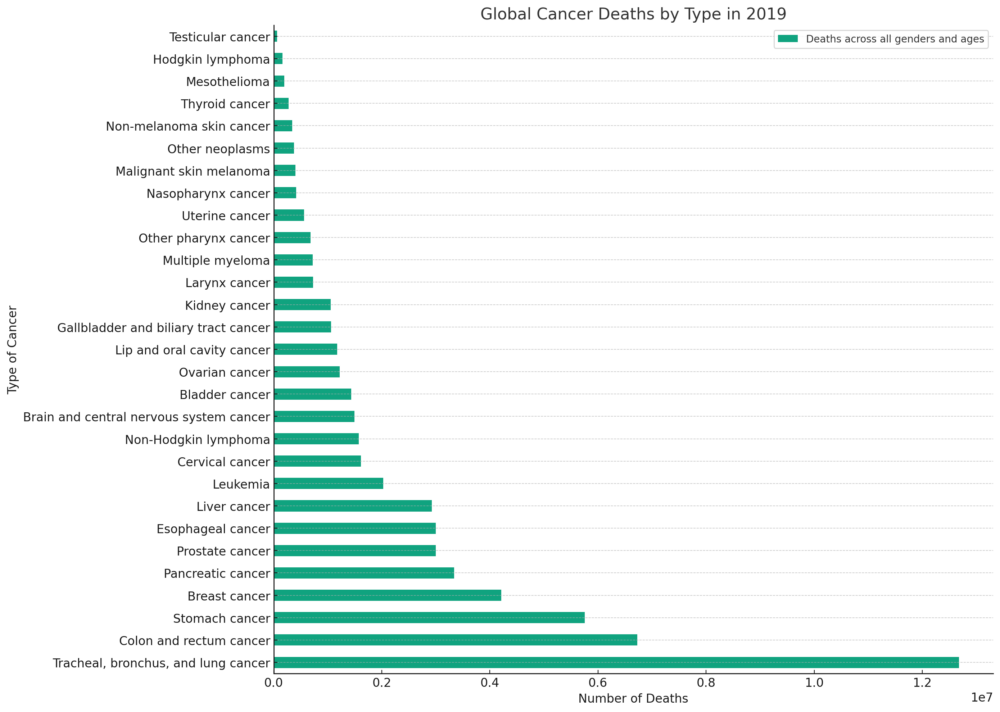Click the x-axis tick value 0.4

(x=490, y=682)
